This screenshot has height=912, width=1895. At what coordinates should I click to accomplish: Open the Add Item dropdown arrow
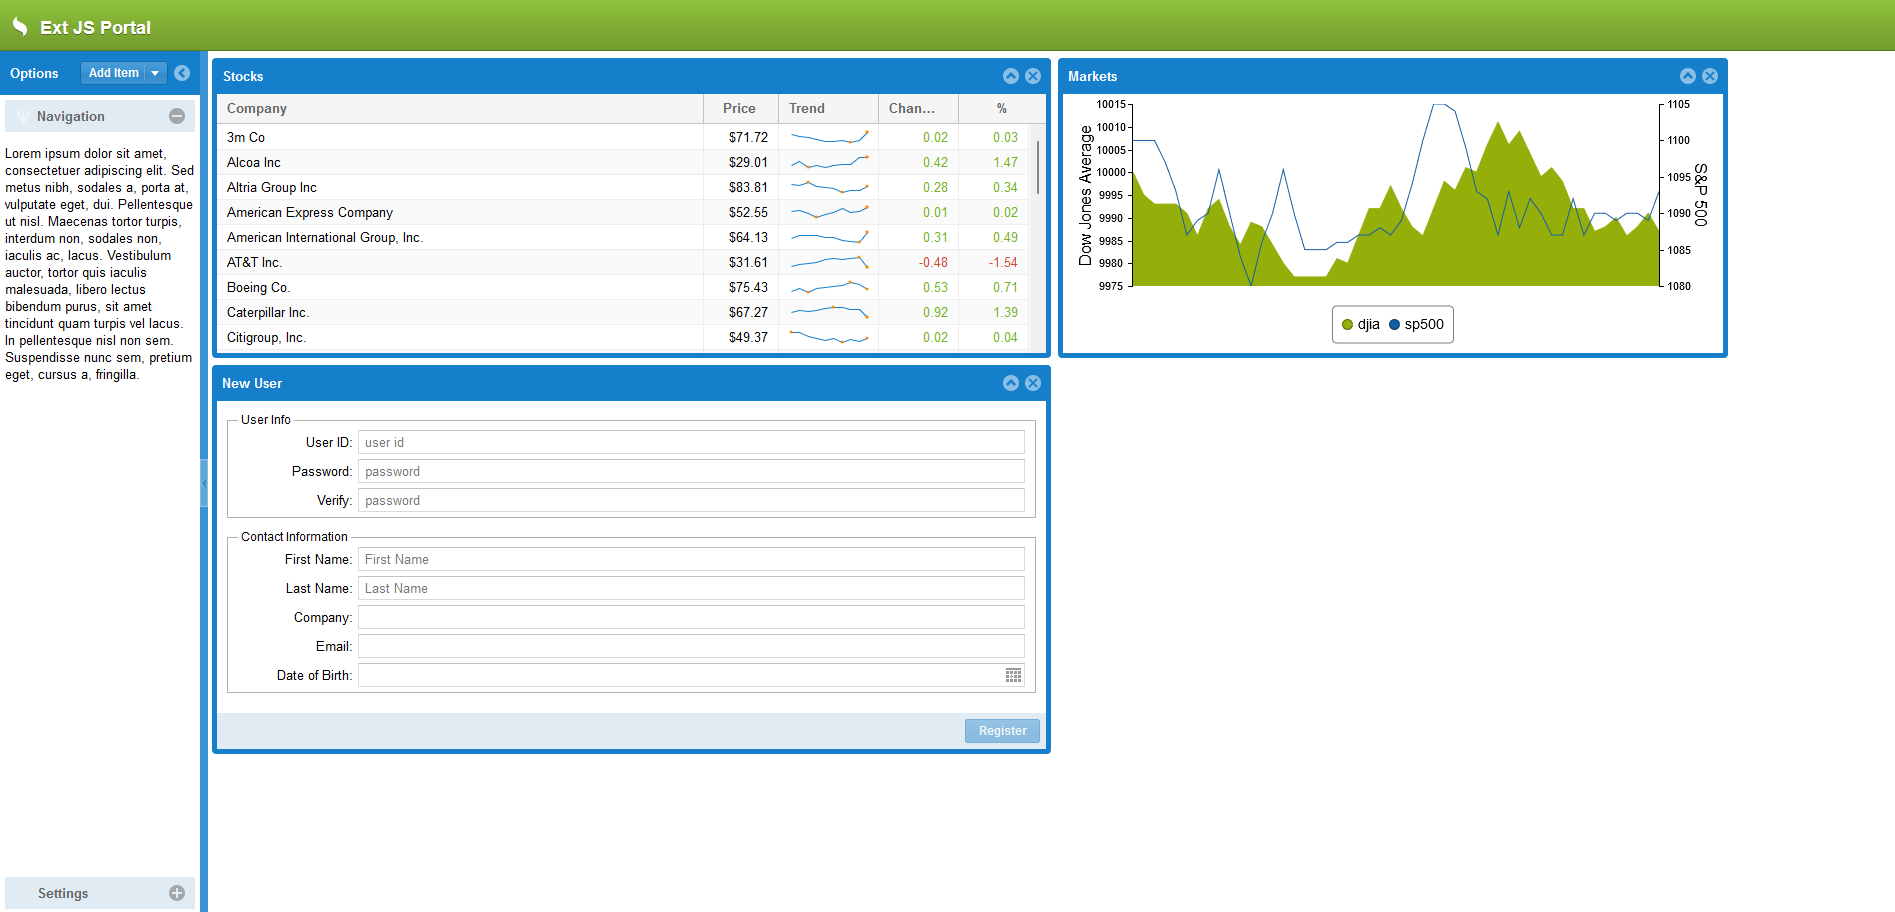[155, 73]
